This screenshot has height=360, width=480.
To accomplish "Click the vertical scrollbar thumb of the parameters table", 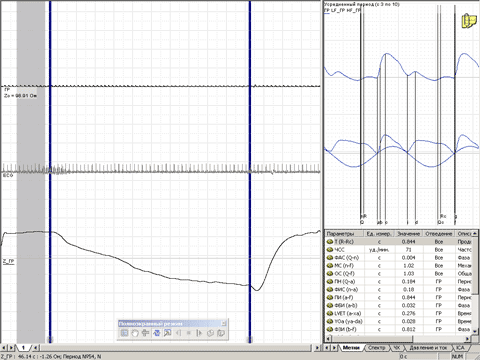I will point(476,265).
